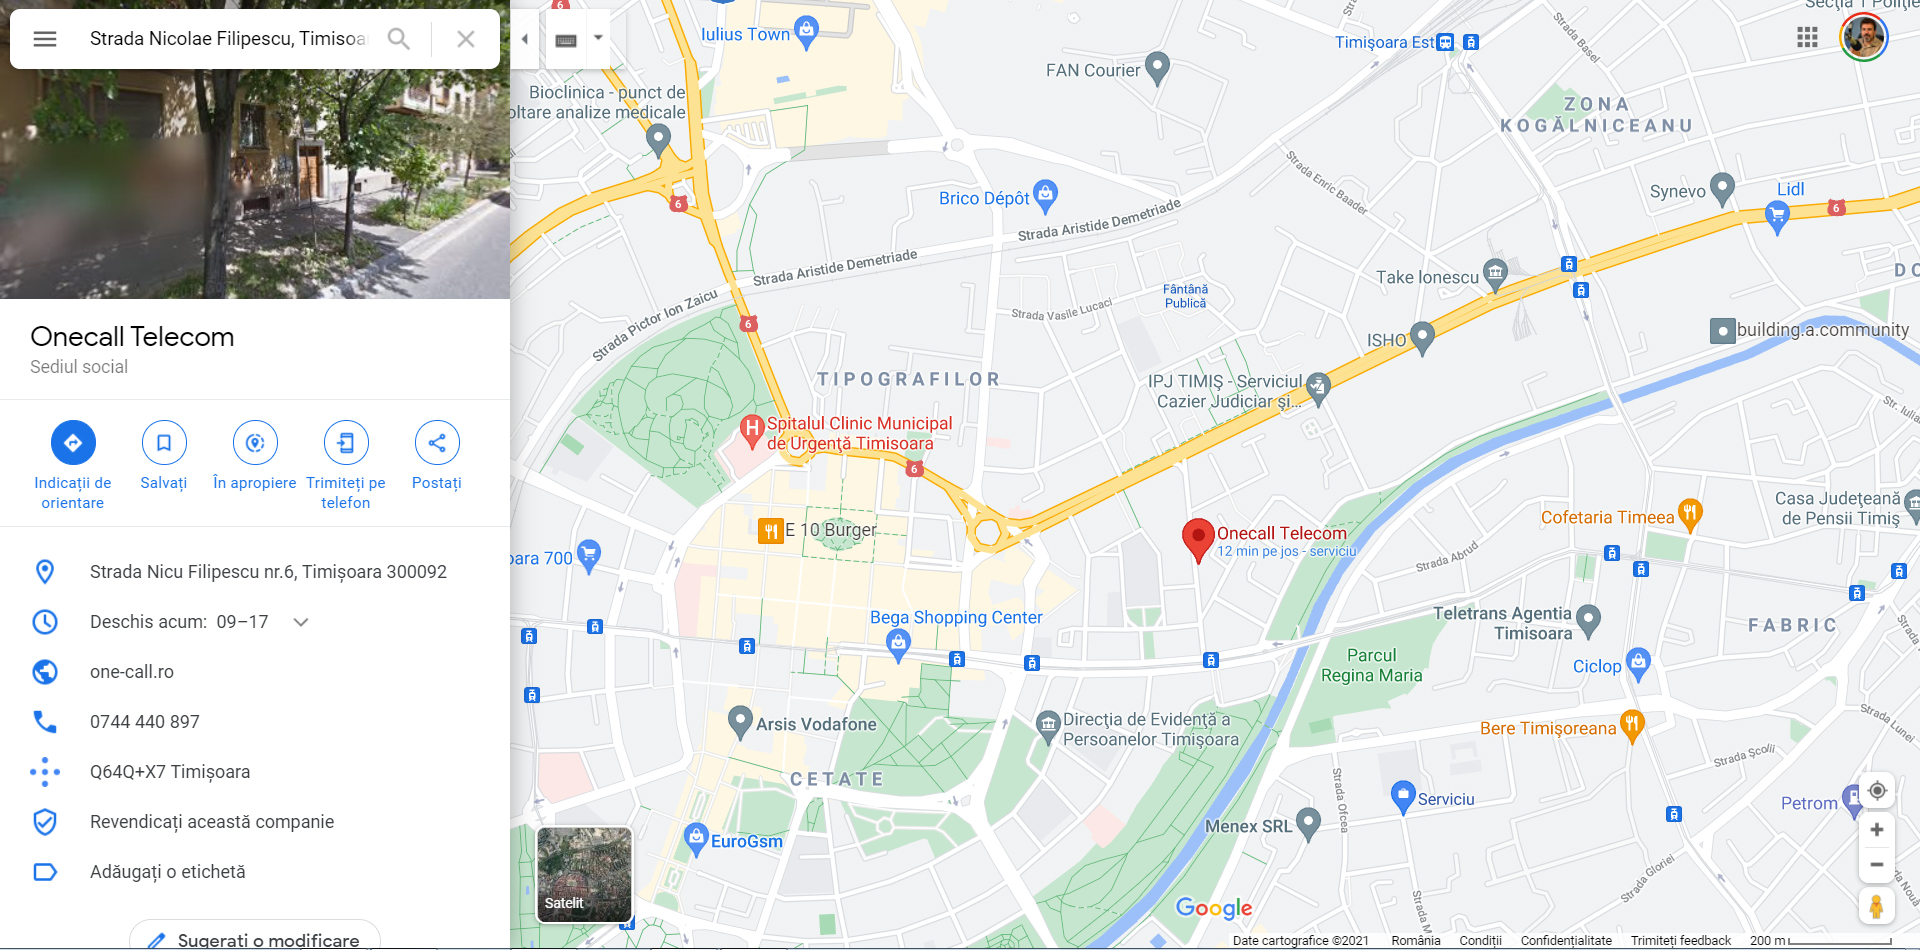
Task: Expand opening hours Deschis acum
Action: click(x=300, y=622)
